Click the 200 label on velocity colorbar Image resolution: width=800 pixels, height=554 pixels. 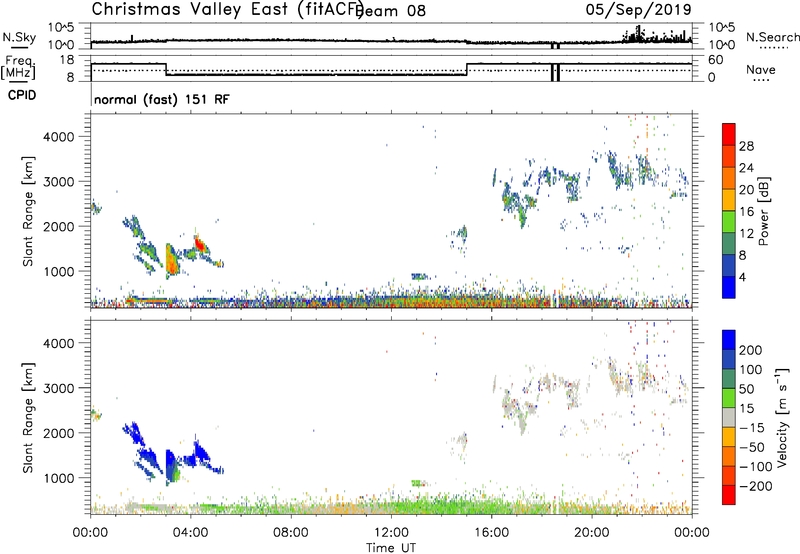(751, 350)
